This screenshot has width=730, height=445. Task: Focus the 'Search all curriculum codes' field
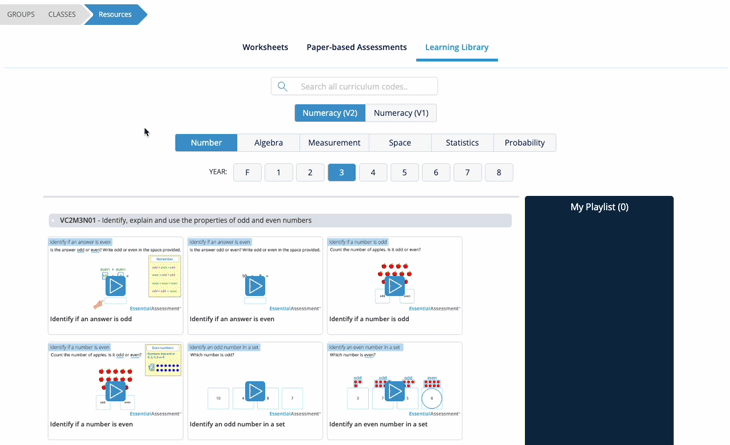point(354,87)
